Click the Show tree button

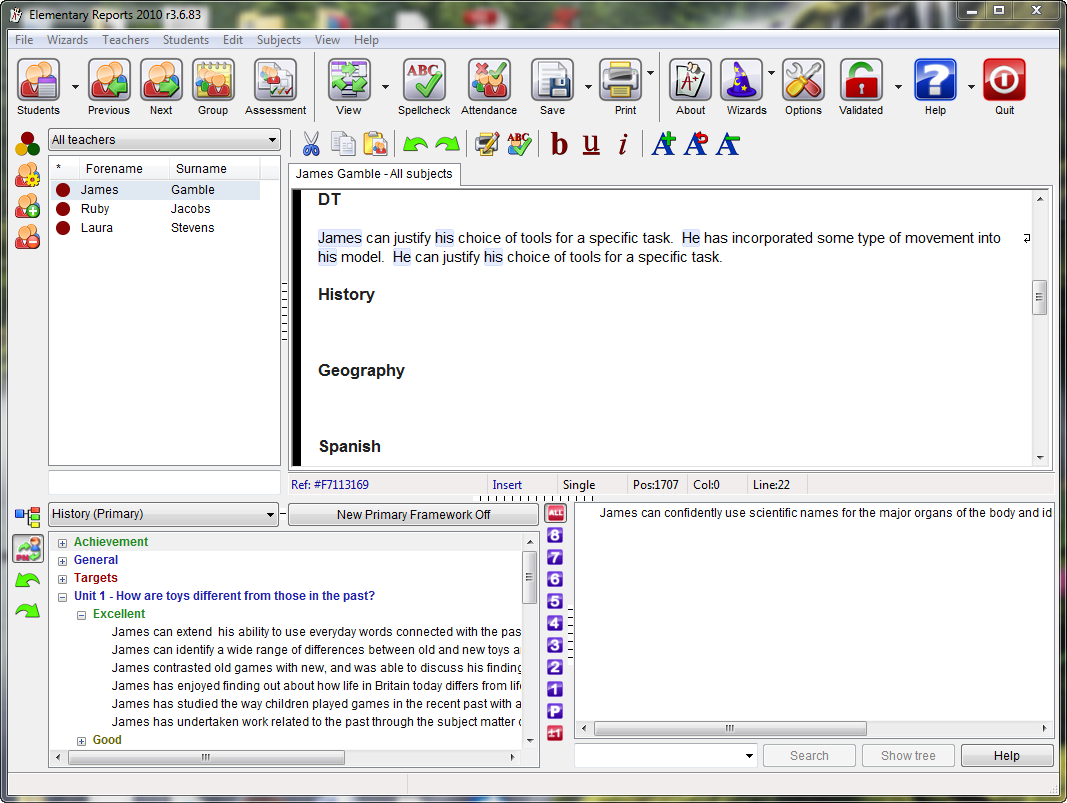pos(908,756)
